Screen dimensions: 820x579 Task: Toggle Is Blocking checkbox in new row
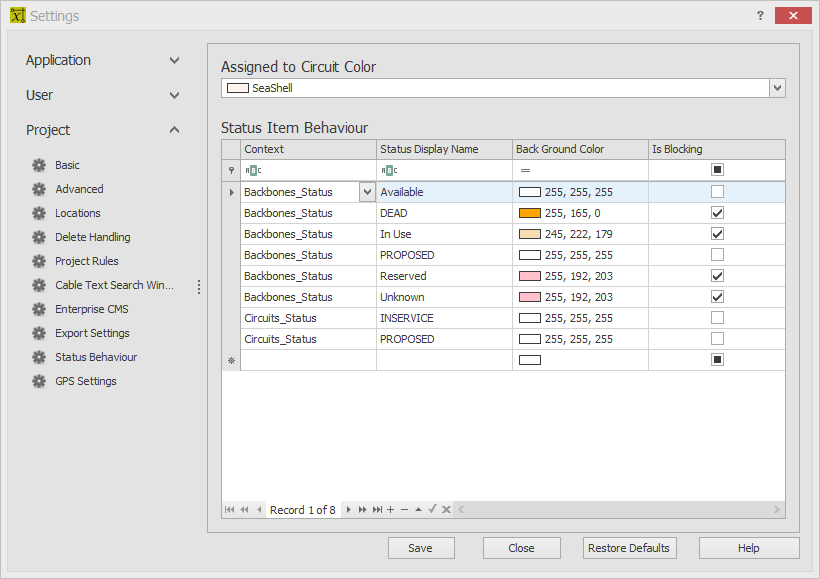(x=718, y=360)
